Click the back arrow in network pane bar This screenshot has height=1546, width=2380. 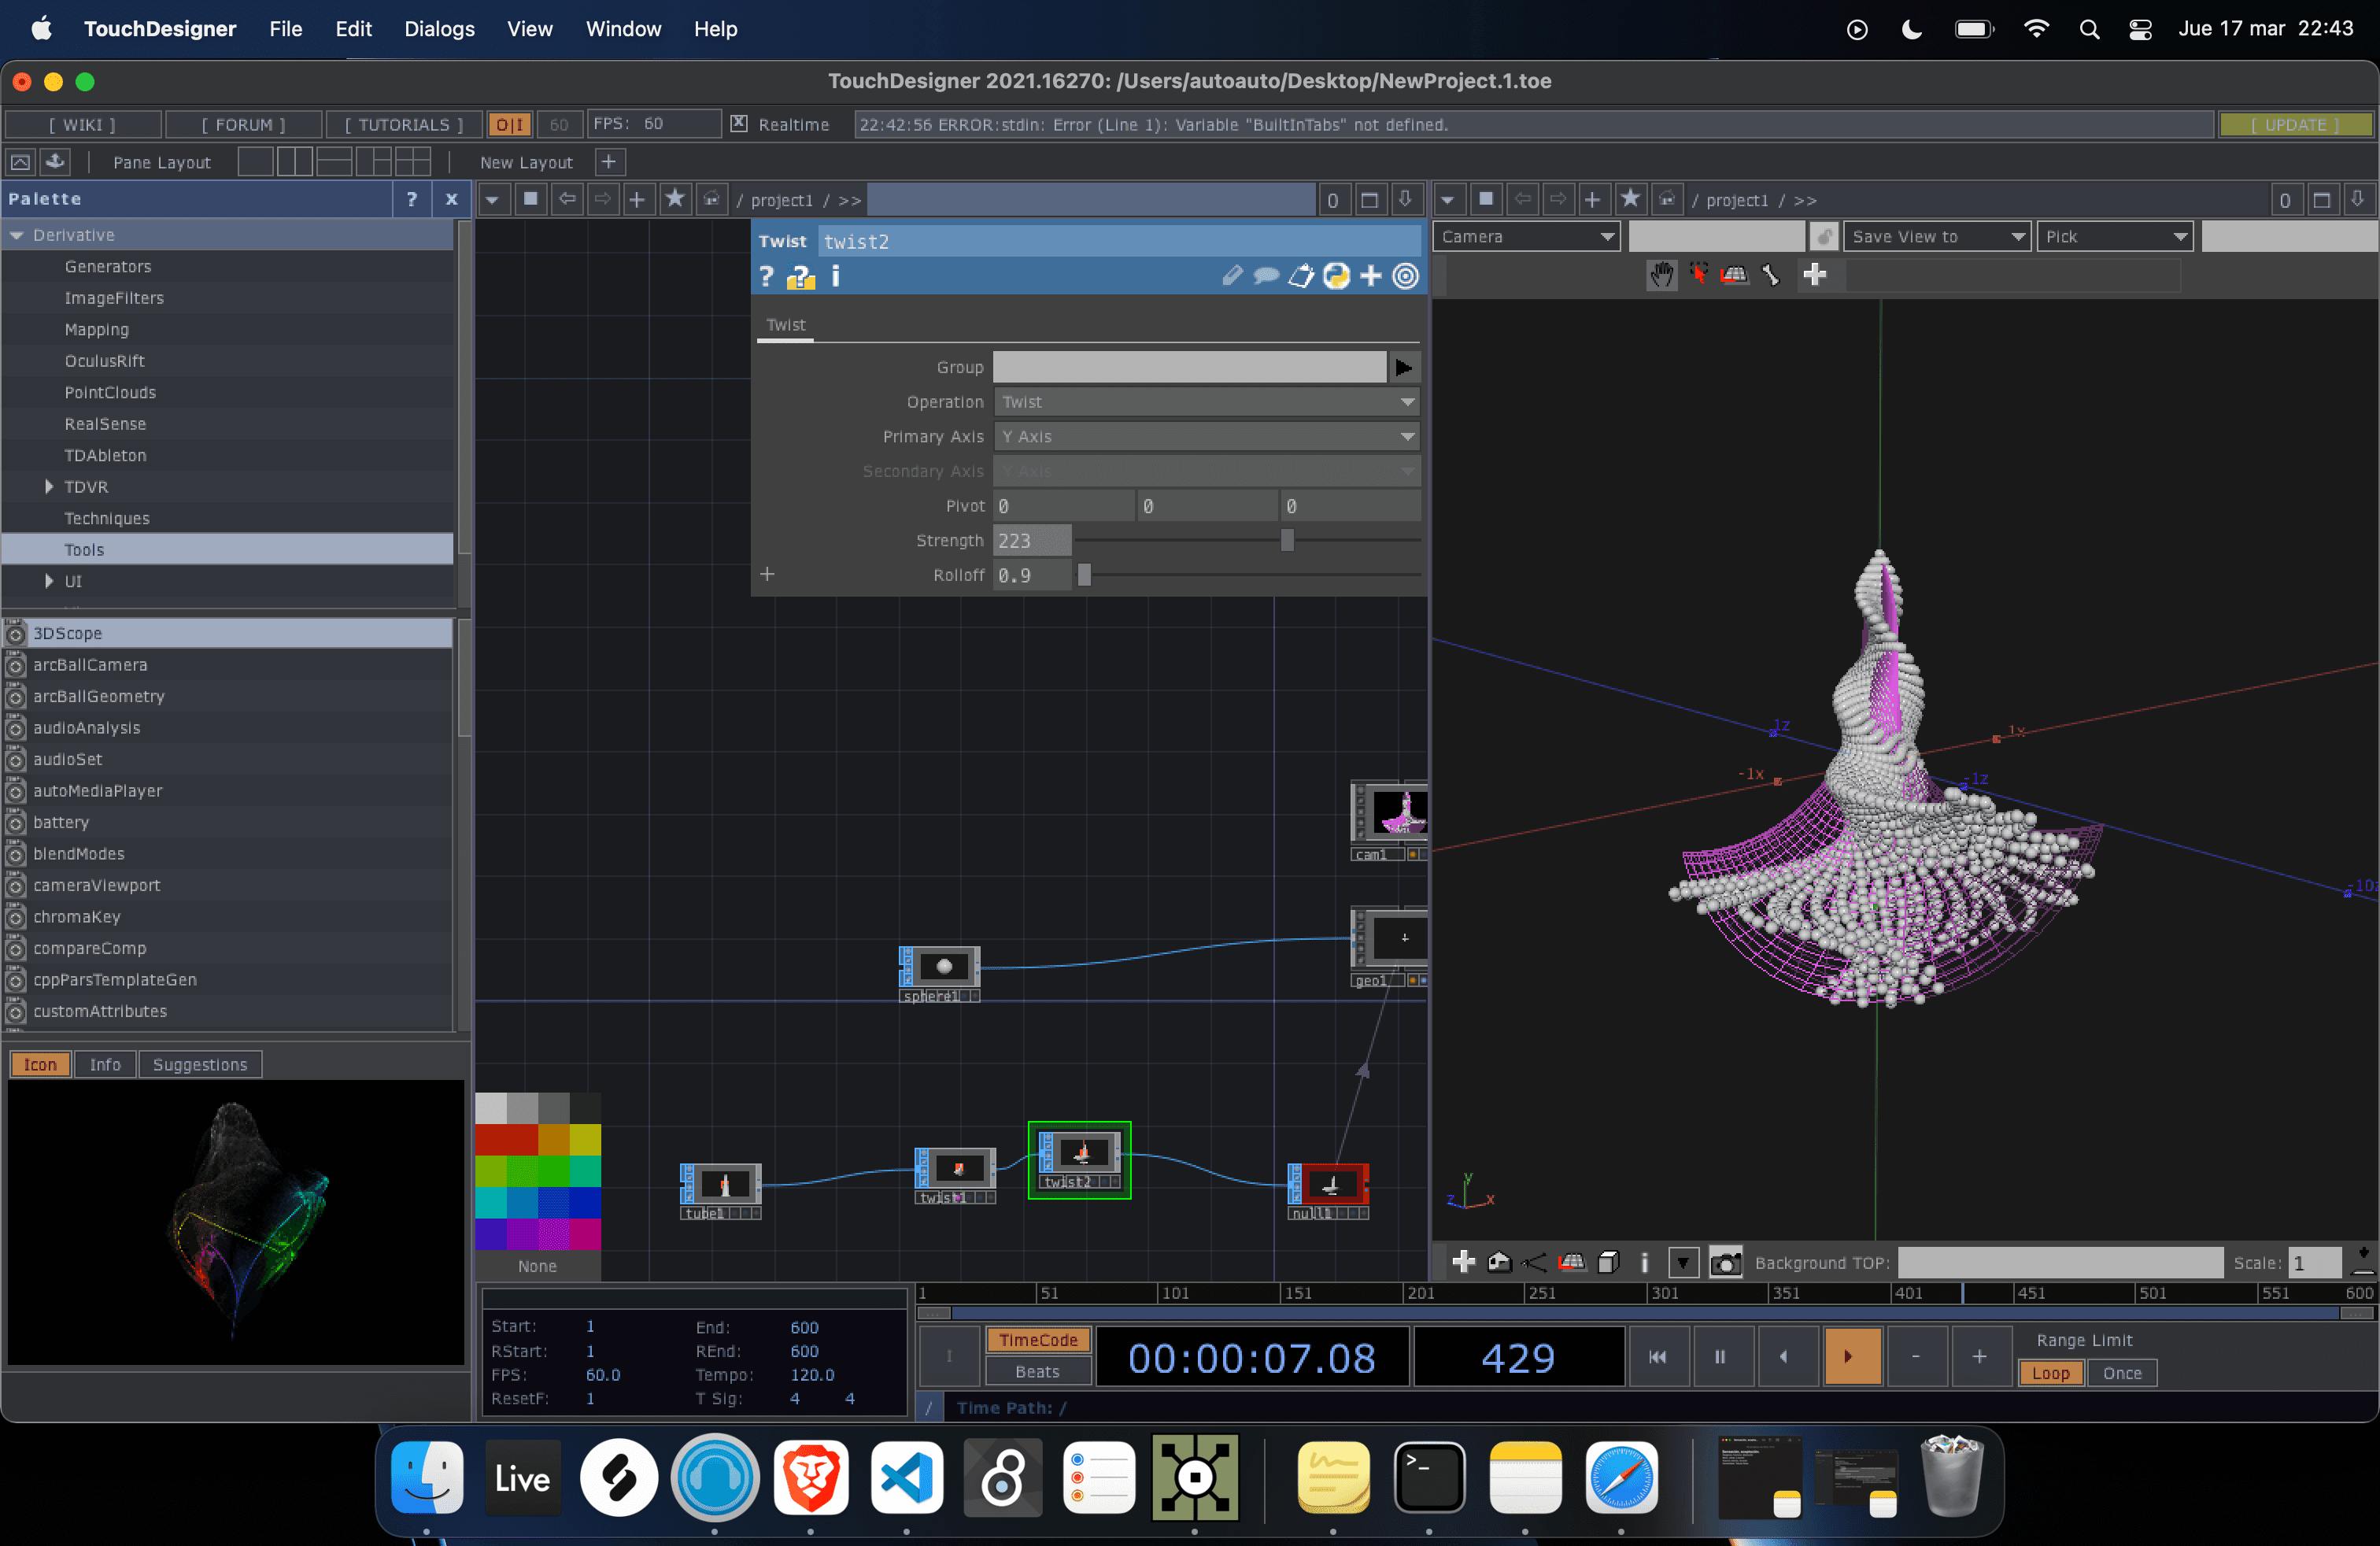coord(567,199)
